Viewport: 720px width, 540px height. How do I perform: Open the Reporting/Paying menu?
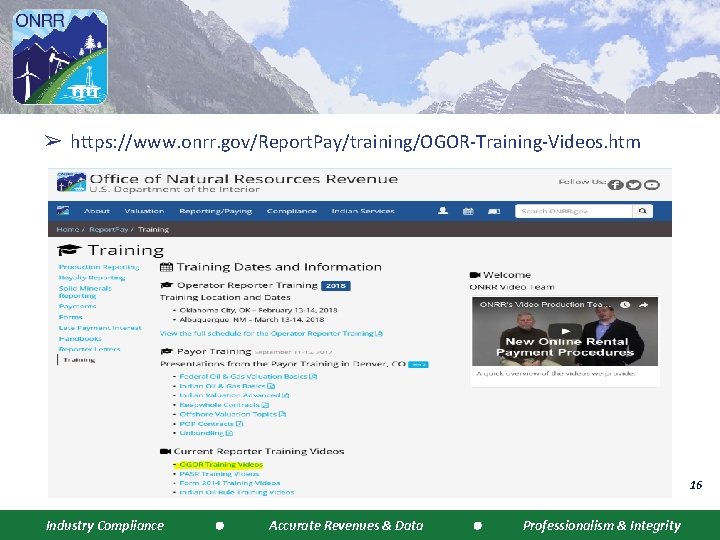[215, 211]
